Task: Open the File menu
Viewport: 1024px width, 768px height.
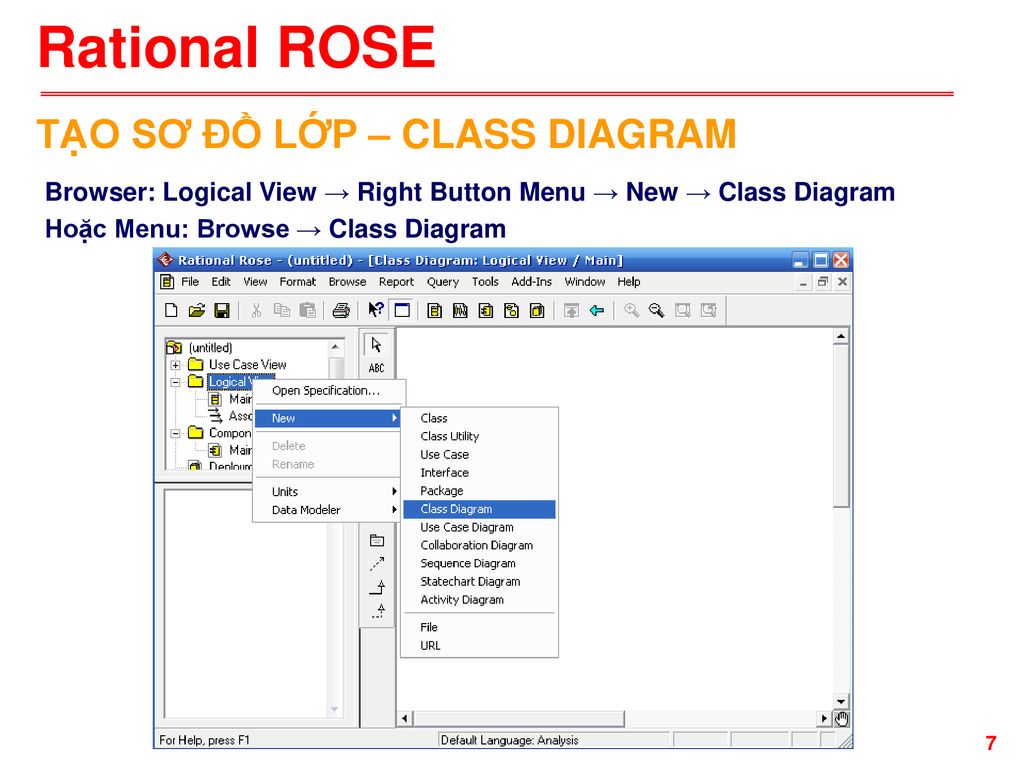Action: 190,282
